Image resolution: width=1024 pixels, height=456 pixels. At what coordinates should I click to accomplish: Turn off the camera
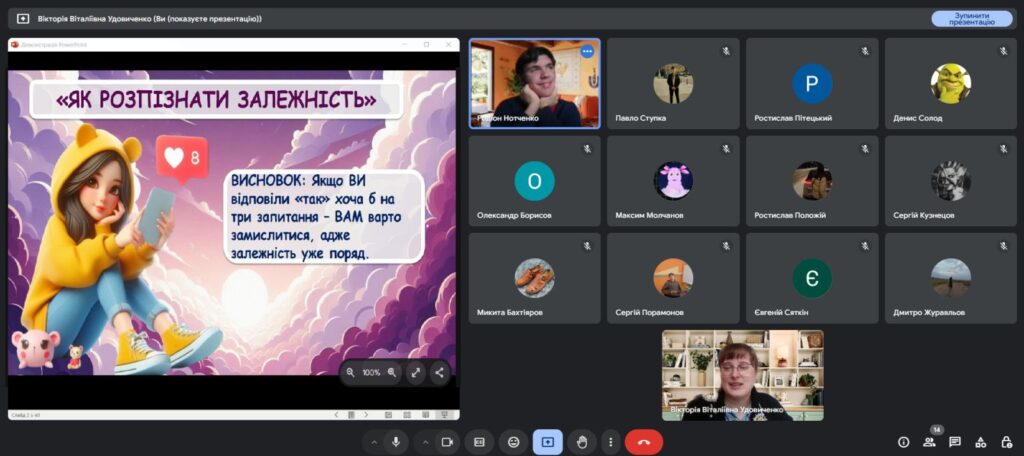pyautogui.click(x=447, y=442)
